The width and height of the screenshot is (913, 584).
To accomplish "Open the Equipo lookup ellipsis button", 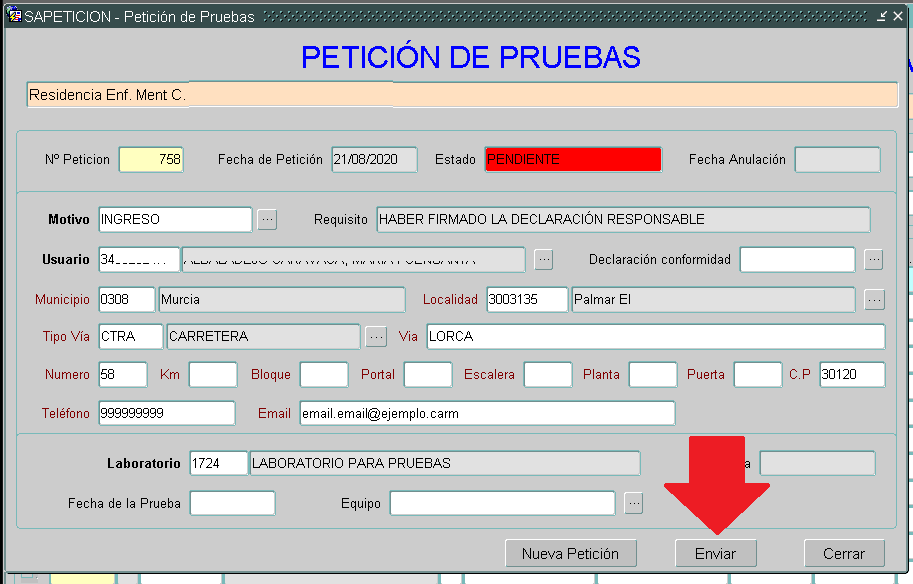I will click(x=633, y=504).
